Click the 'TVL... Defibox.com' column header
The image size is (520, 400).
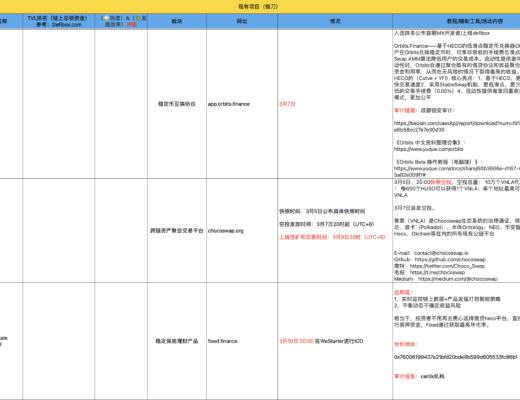[x=59, y=21]
